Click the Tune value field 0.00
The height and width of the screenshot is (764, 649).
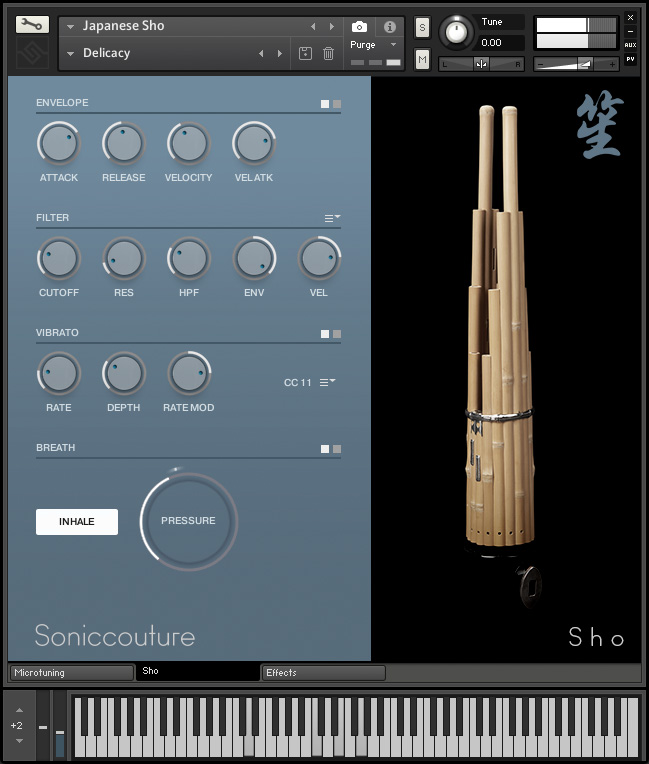500,43
